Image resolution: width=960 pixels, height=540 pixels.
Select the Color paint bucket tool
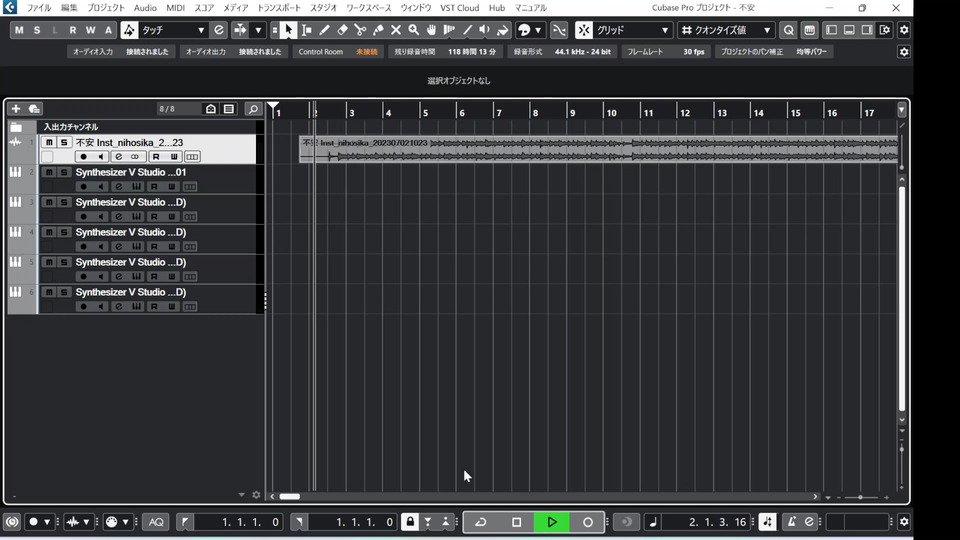(503, 30)
